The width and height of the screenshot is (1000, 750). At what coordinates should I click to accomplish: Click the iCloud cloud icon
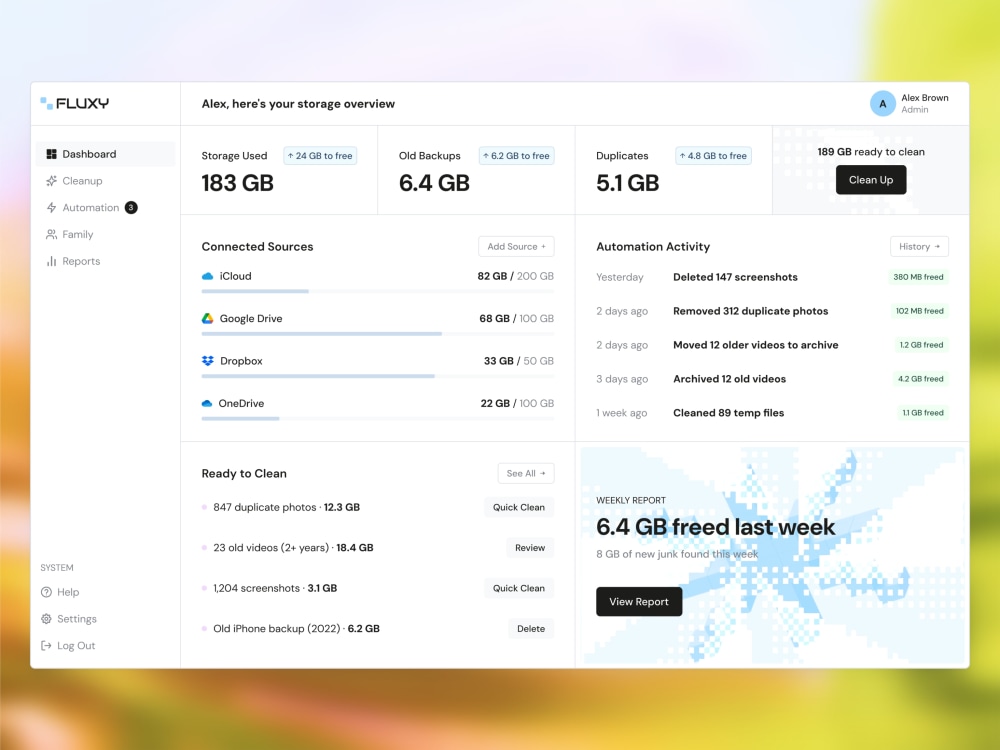click(x=207, y=276)
